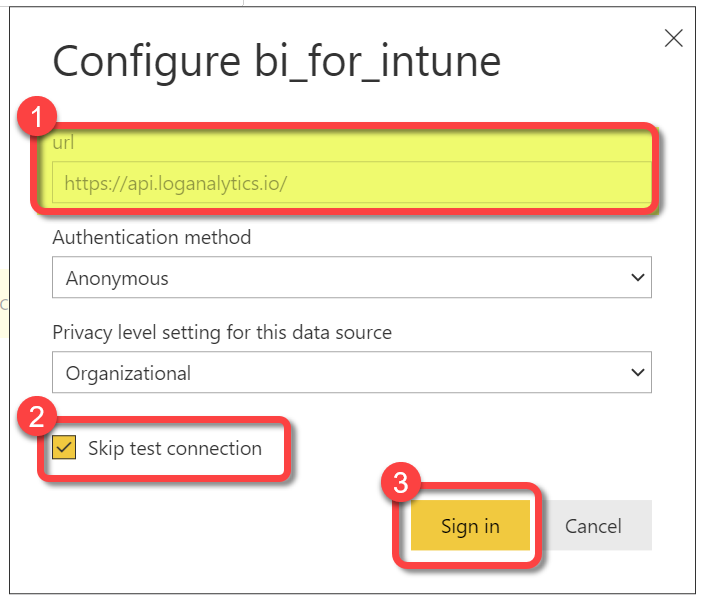The height and width of the screenshot is (604, 706).
Task: Click the chevron arrow beside Organizational
Action: tap(637, 373)
